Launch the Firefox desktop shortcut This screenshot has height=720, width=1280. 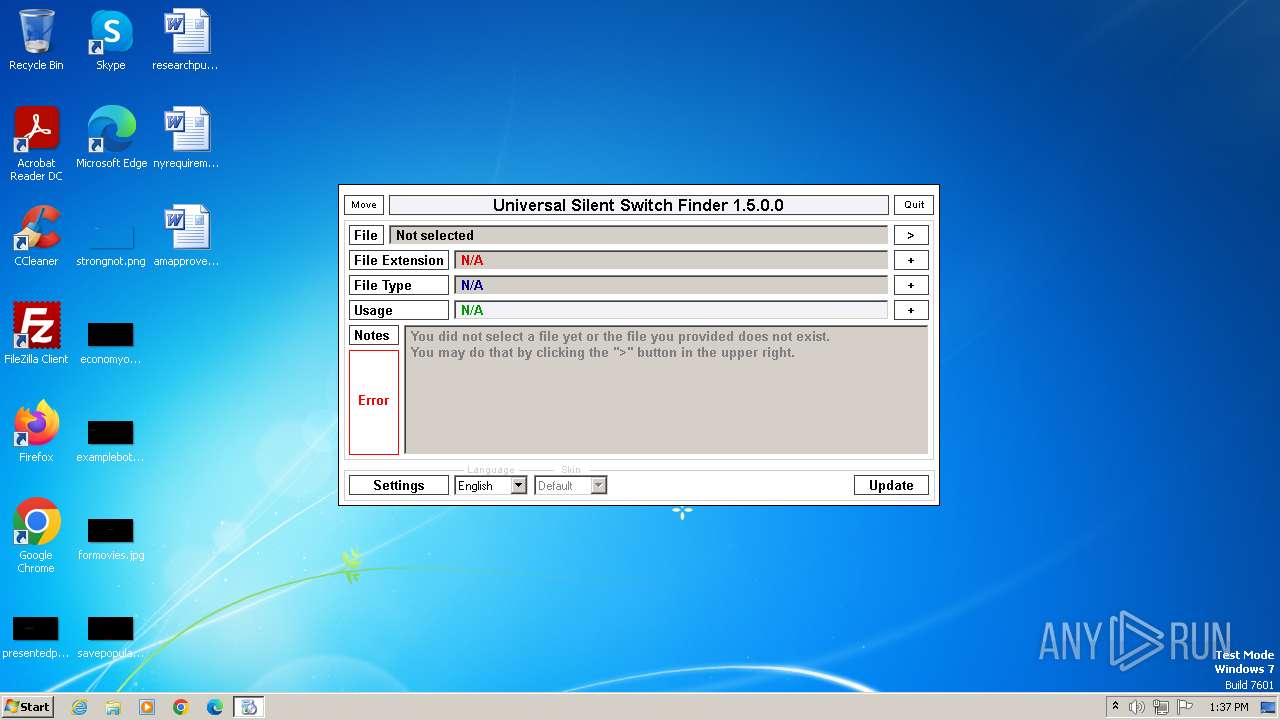pyautogui.click(x=36, y=432)
